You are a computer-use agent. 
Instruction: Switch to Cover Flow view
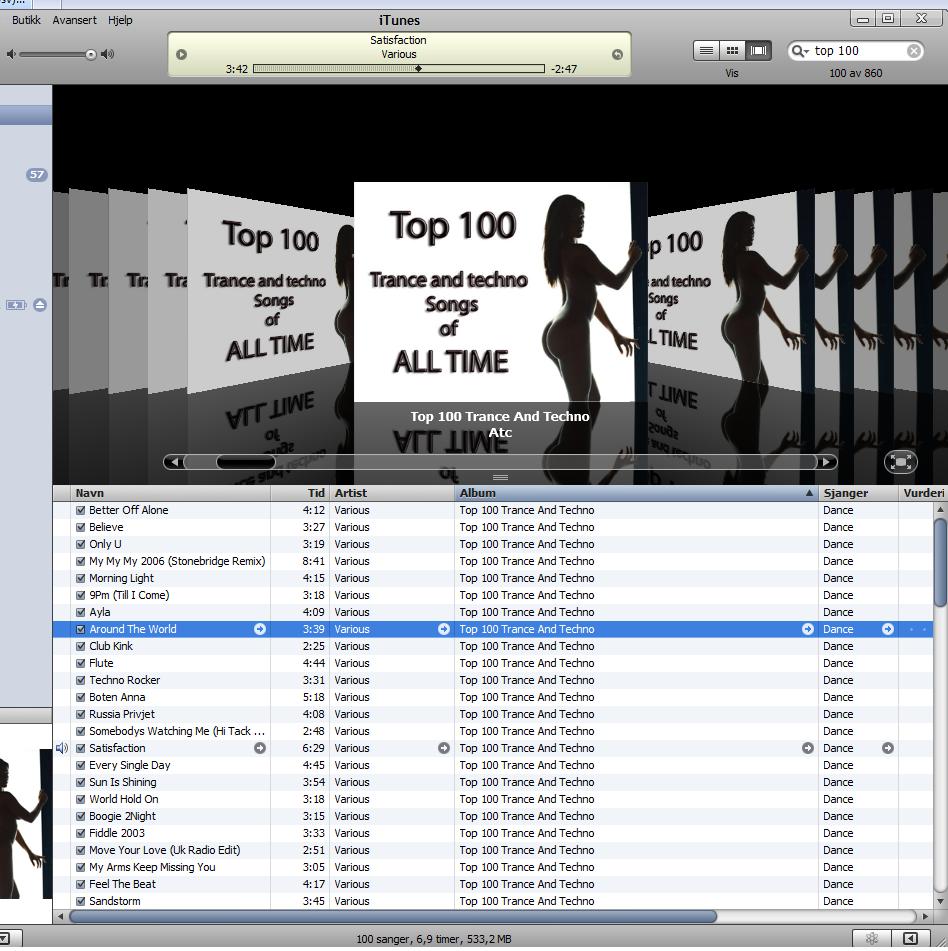pos(758,51)
